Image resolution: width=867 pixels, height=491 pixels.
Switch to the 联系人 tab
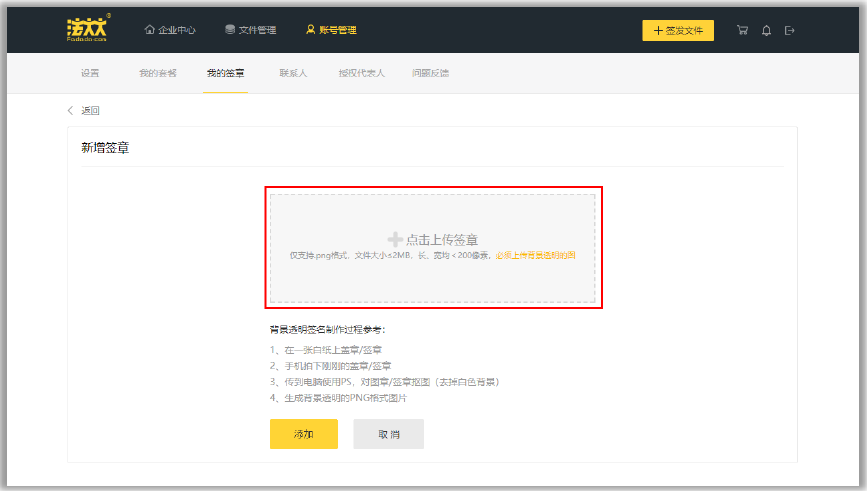[293, 73]
